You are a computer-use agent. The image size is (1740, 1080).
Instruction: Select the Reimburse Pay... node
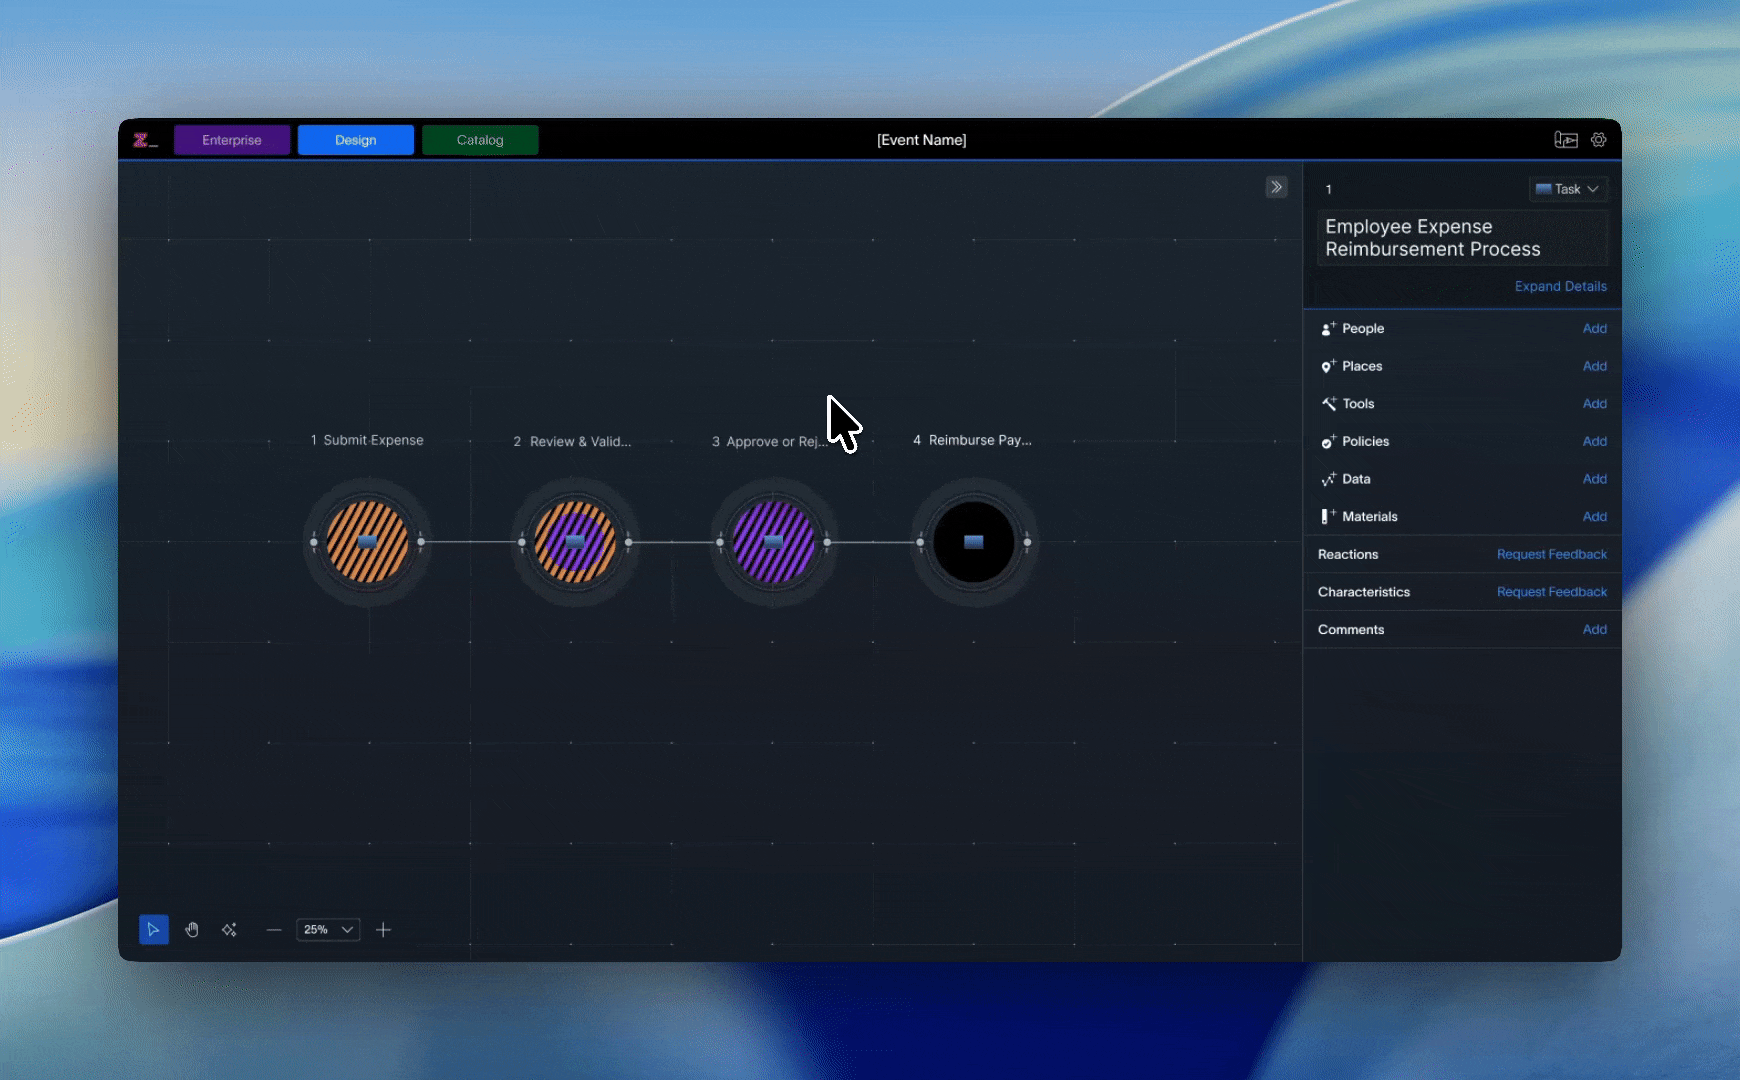[974, 542]
